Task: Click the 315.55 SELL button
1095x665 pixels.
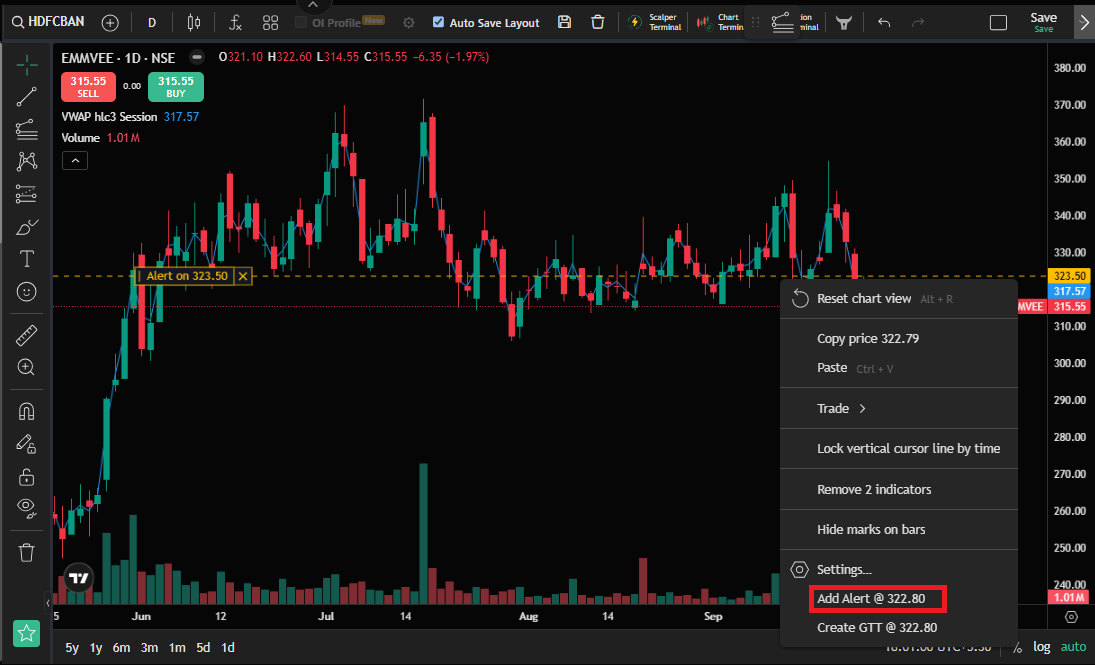Action: click(88, 87)
